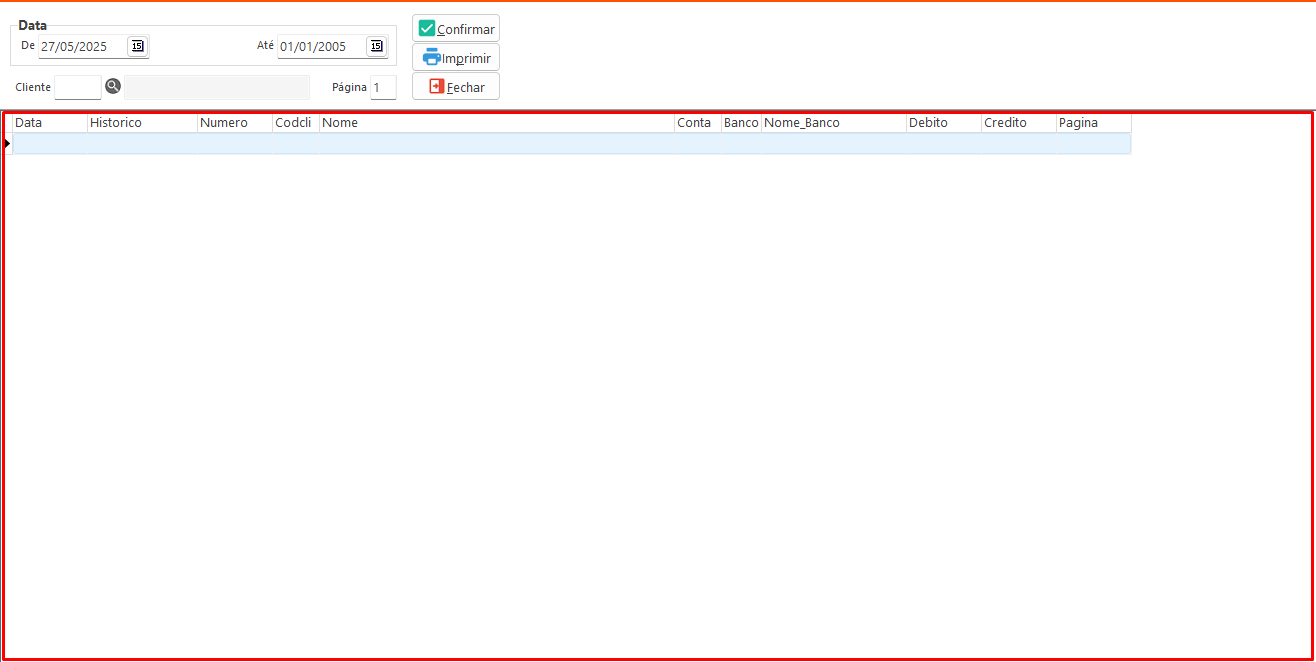Click the Página number field
This screenshot has height=662, width=1316.
pyautogui.click(x=383, y=88)
